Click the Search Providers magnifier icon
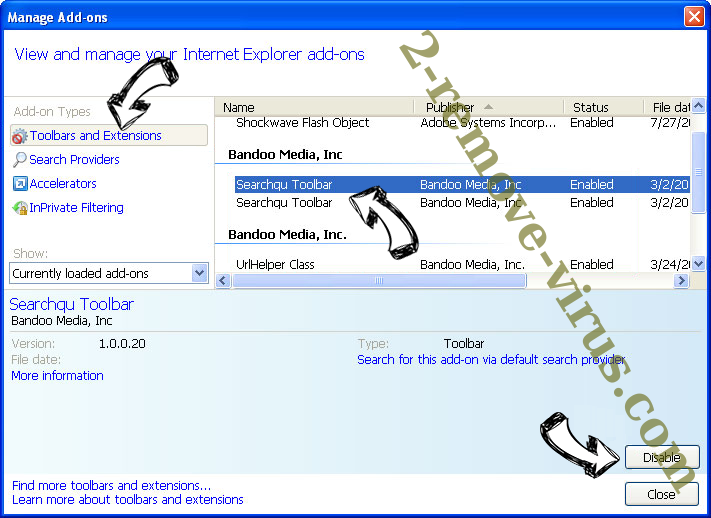The height and width of the screenshot is (518, 711). pyautogui.click(x=19, y=160)
